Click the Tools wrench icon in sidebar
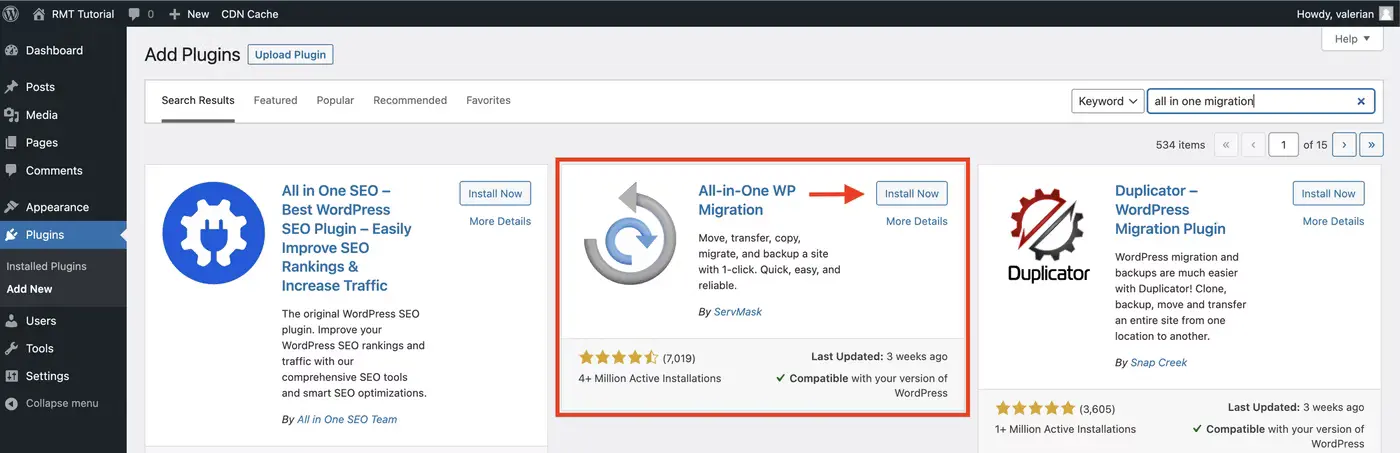The image size is (1400, 453). tap(12, 349)
